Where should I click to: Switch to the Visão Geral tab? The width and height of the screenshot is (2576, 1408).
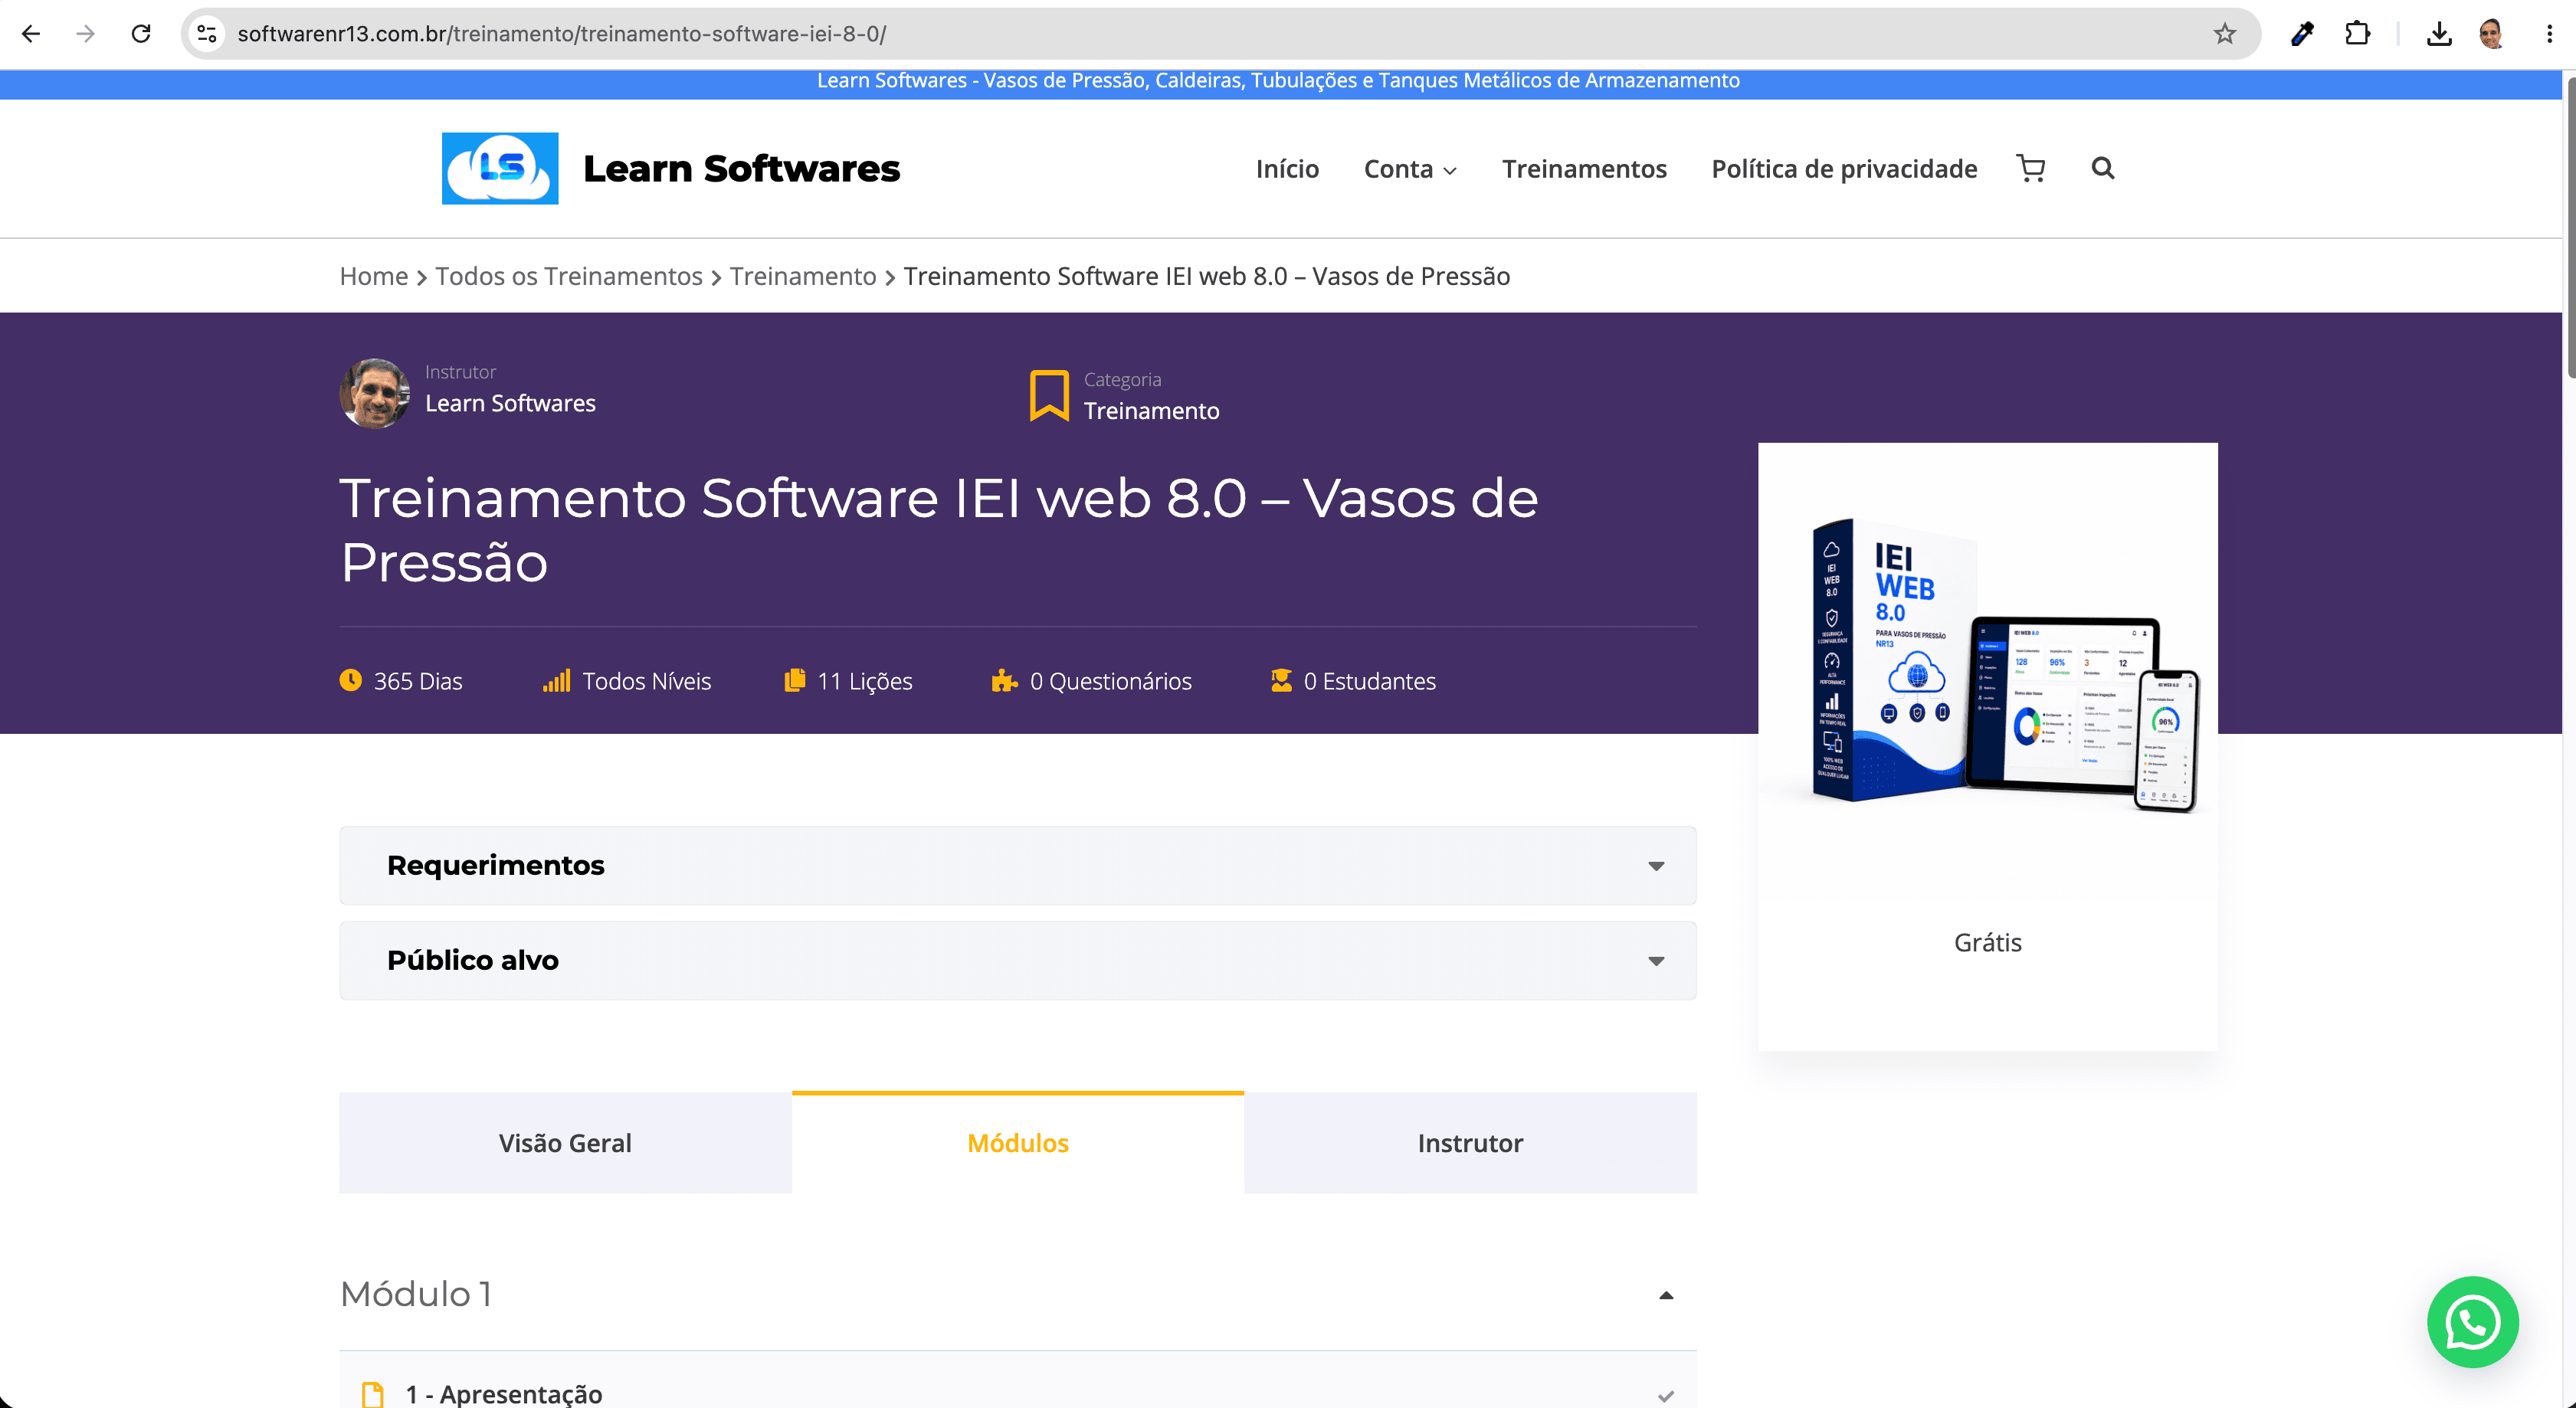[x=565, y=1142]
